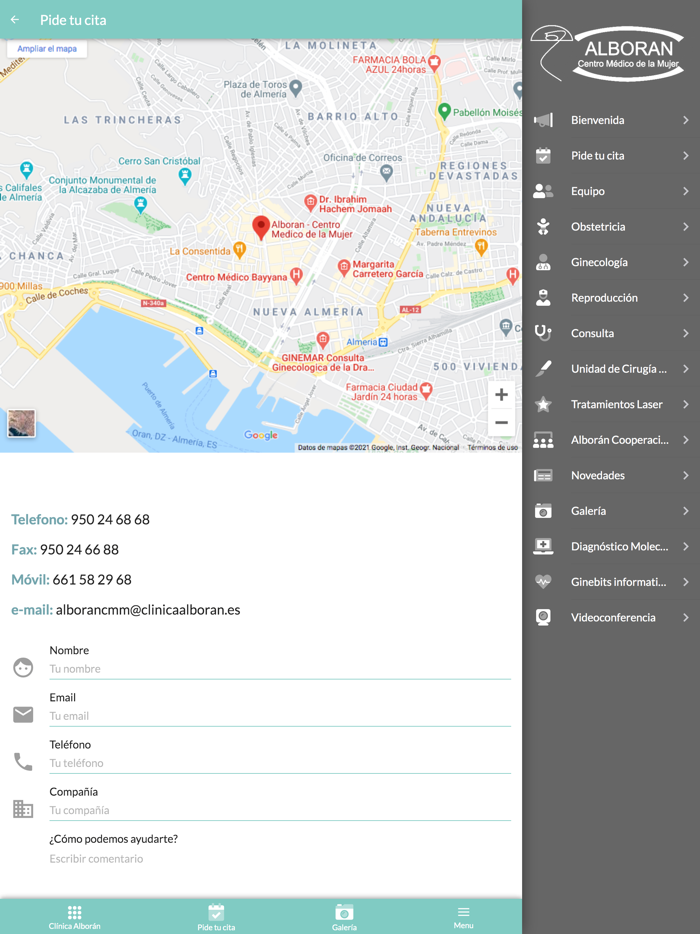Click the Tratamientos Laser star icon

[x=543, y=404]
